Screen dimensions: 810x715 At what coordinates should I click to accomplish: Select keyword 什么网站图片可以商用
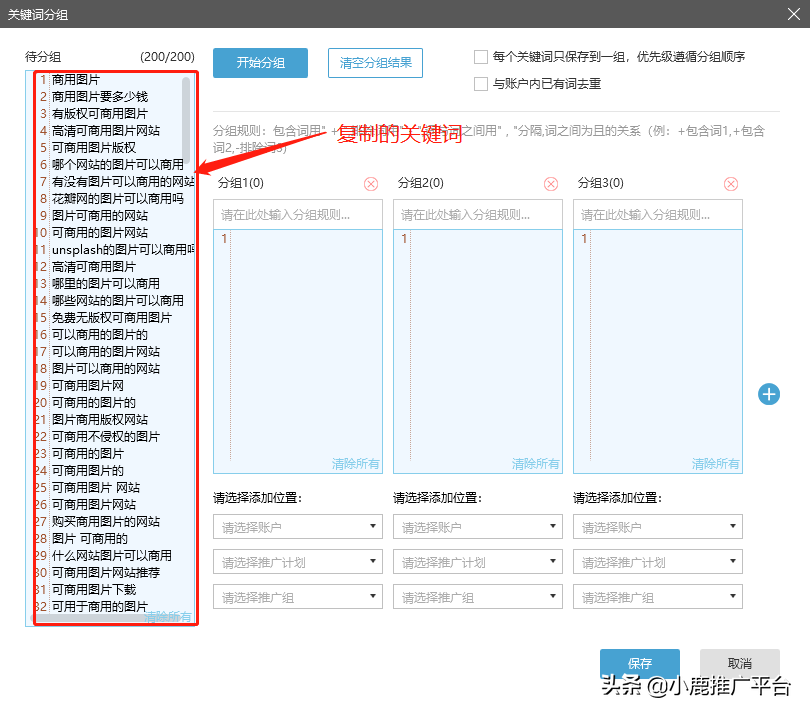(x=112, y=556)
